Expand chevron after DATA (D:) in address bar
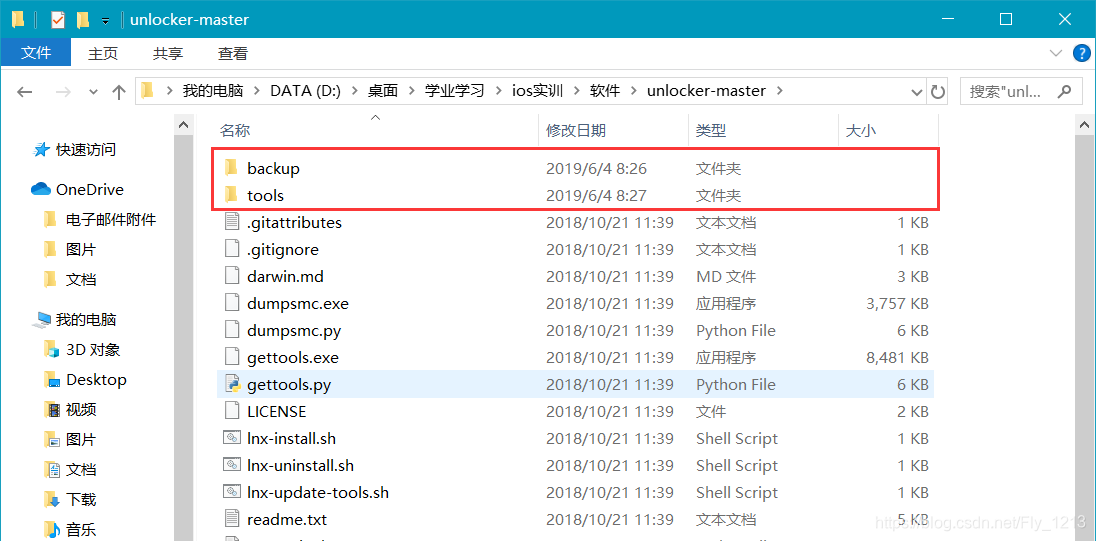 click(x=353, y=91)
